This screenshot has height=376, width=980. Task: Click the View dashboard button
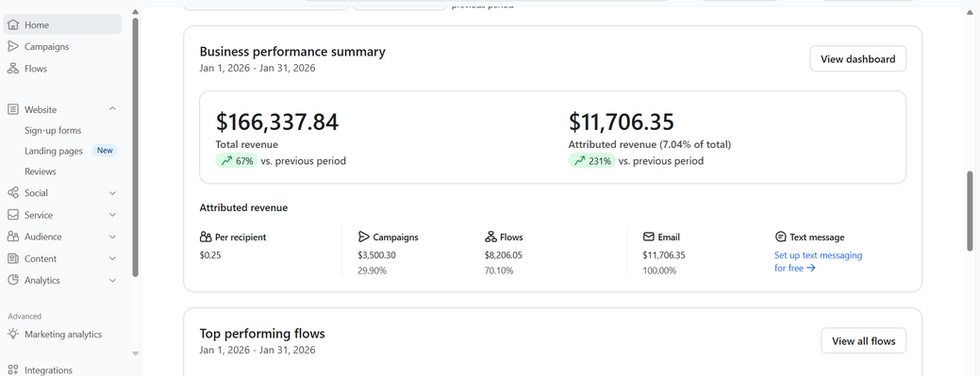(x=858, y=59)
